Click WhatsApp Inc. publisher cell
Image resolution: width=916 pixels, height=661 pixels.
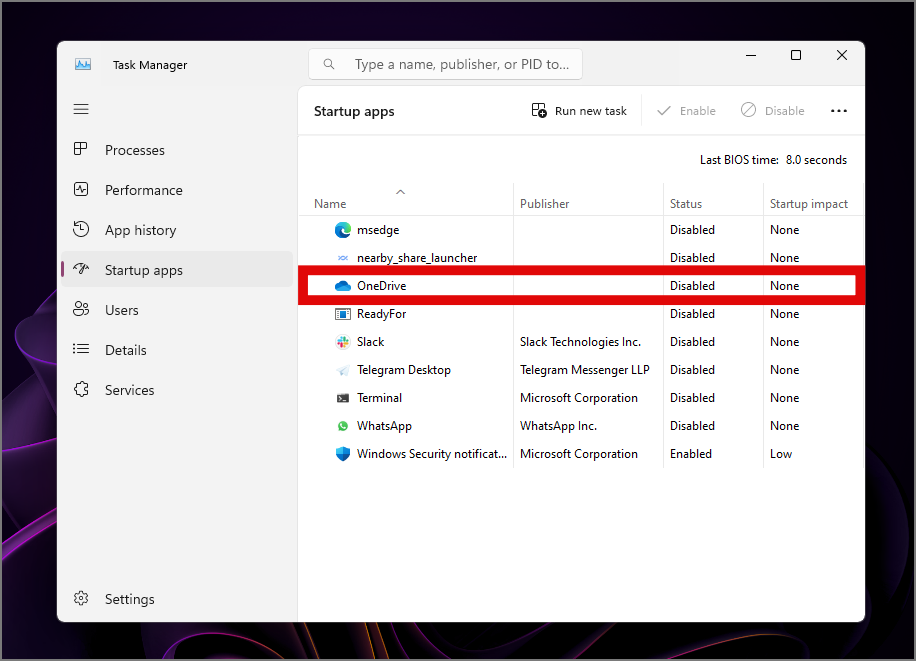558,426
